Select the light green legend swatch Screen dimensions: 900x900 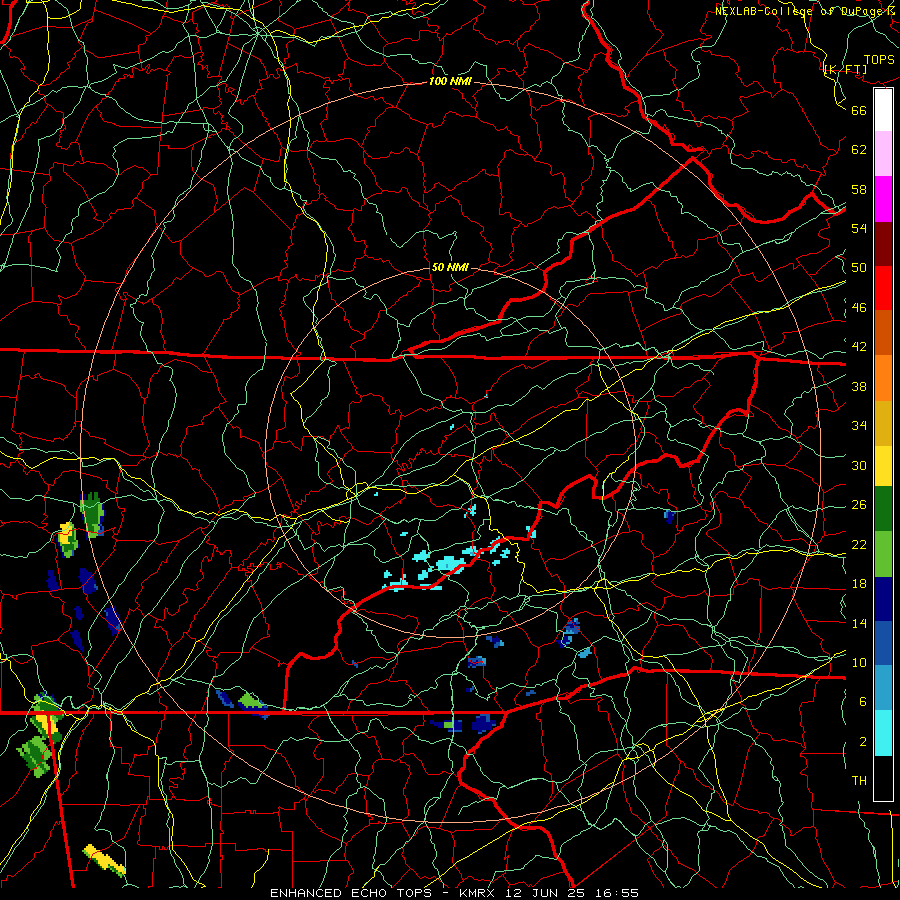(883, 554)
